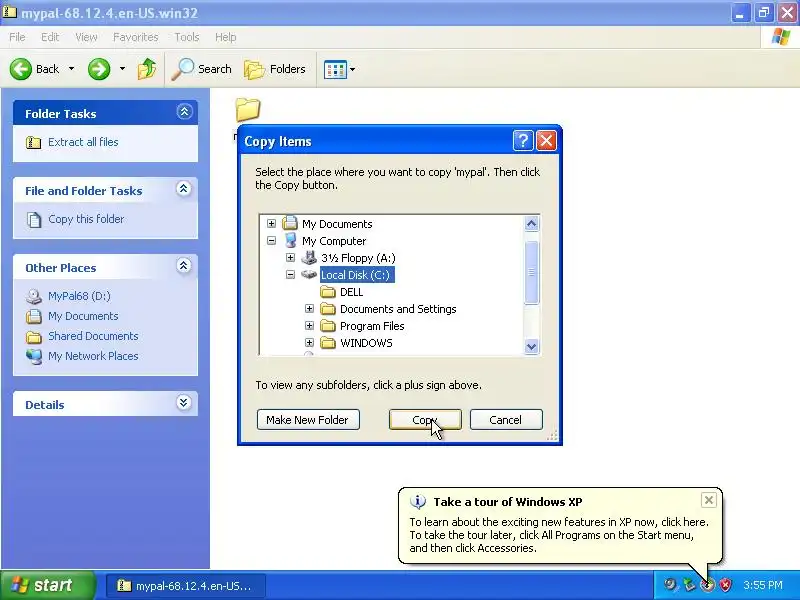This screenshot has width=800, height=600.
Task: Click the green Forward arrow icon
Action: coord(98,69)
